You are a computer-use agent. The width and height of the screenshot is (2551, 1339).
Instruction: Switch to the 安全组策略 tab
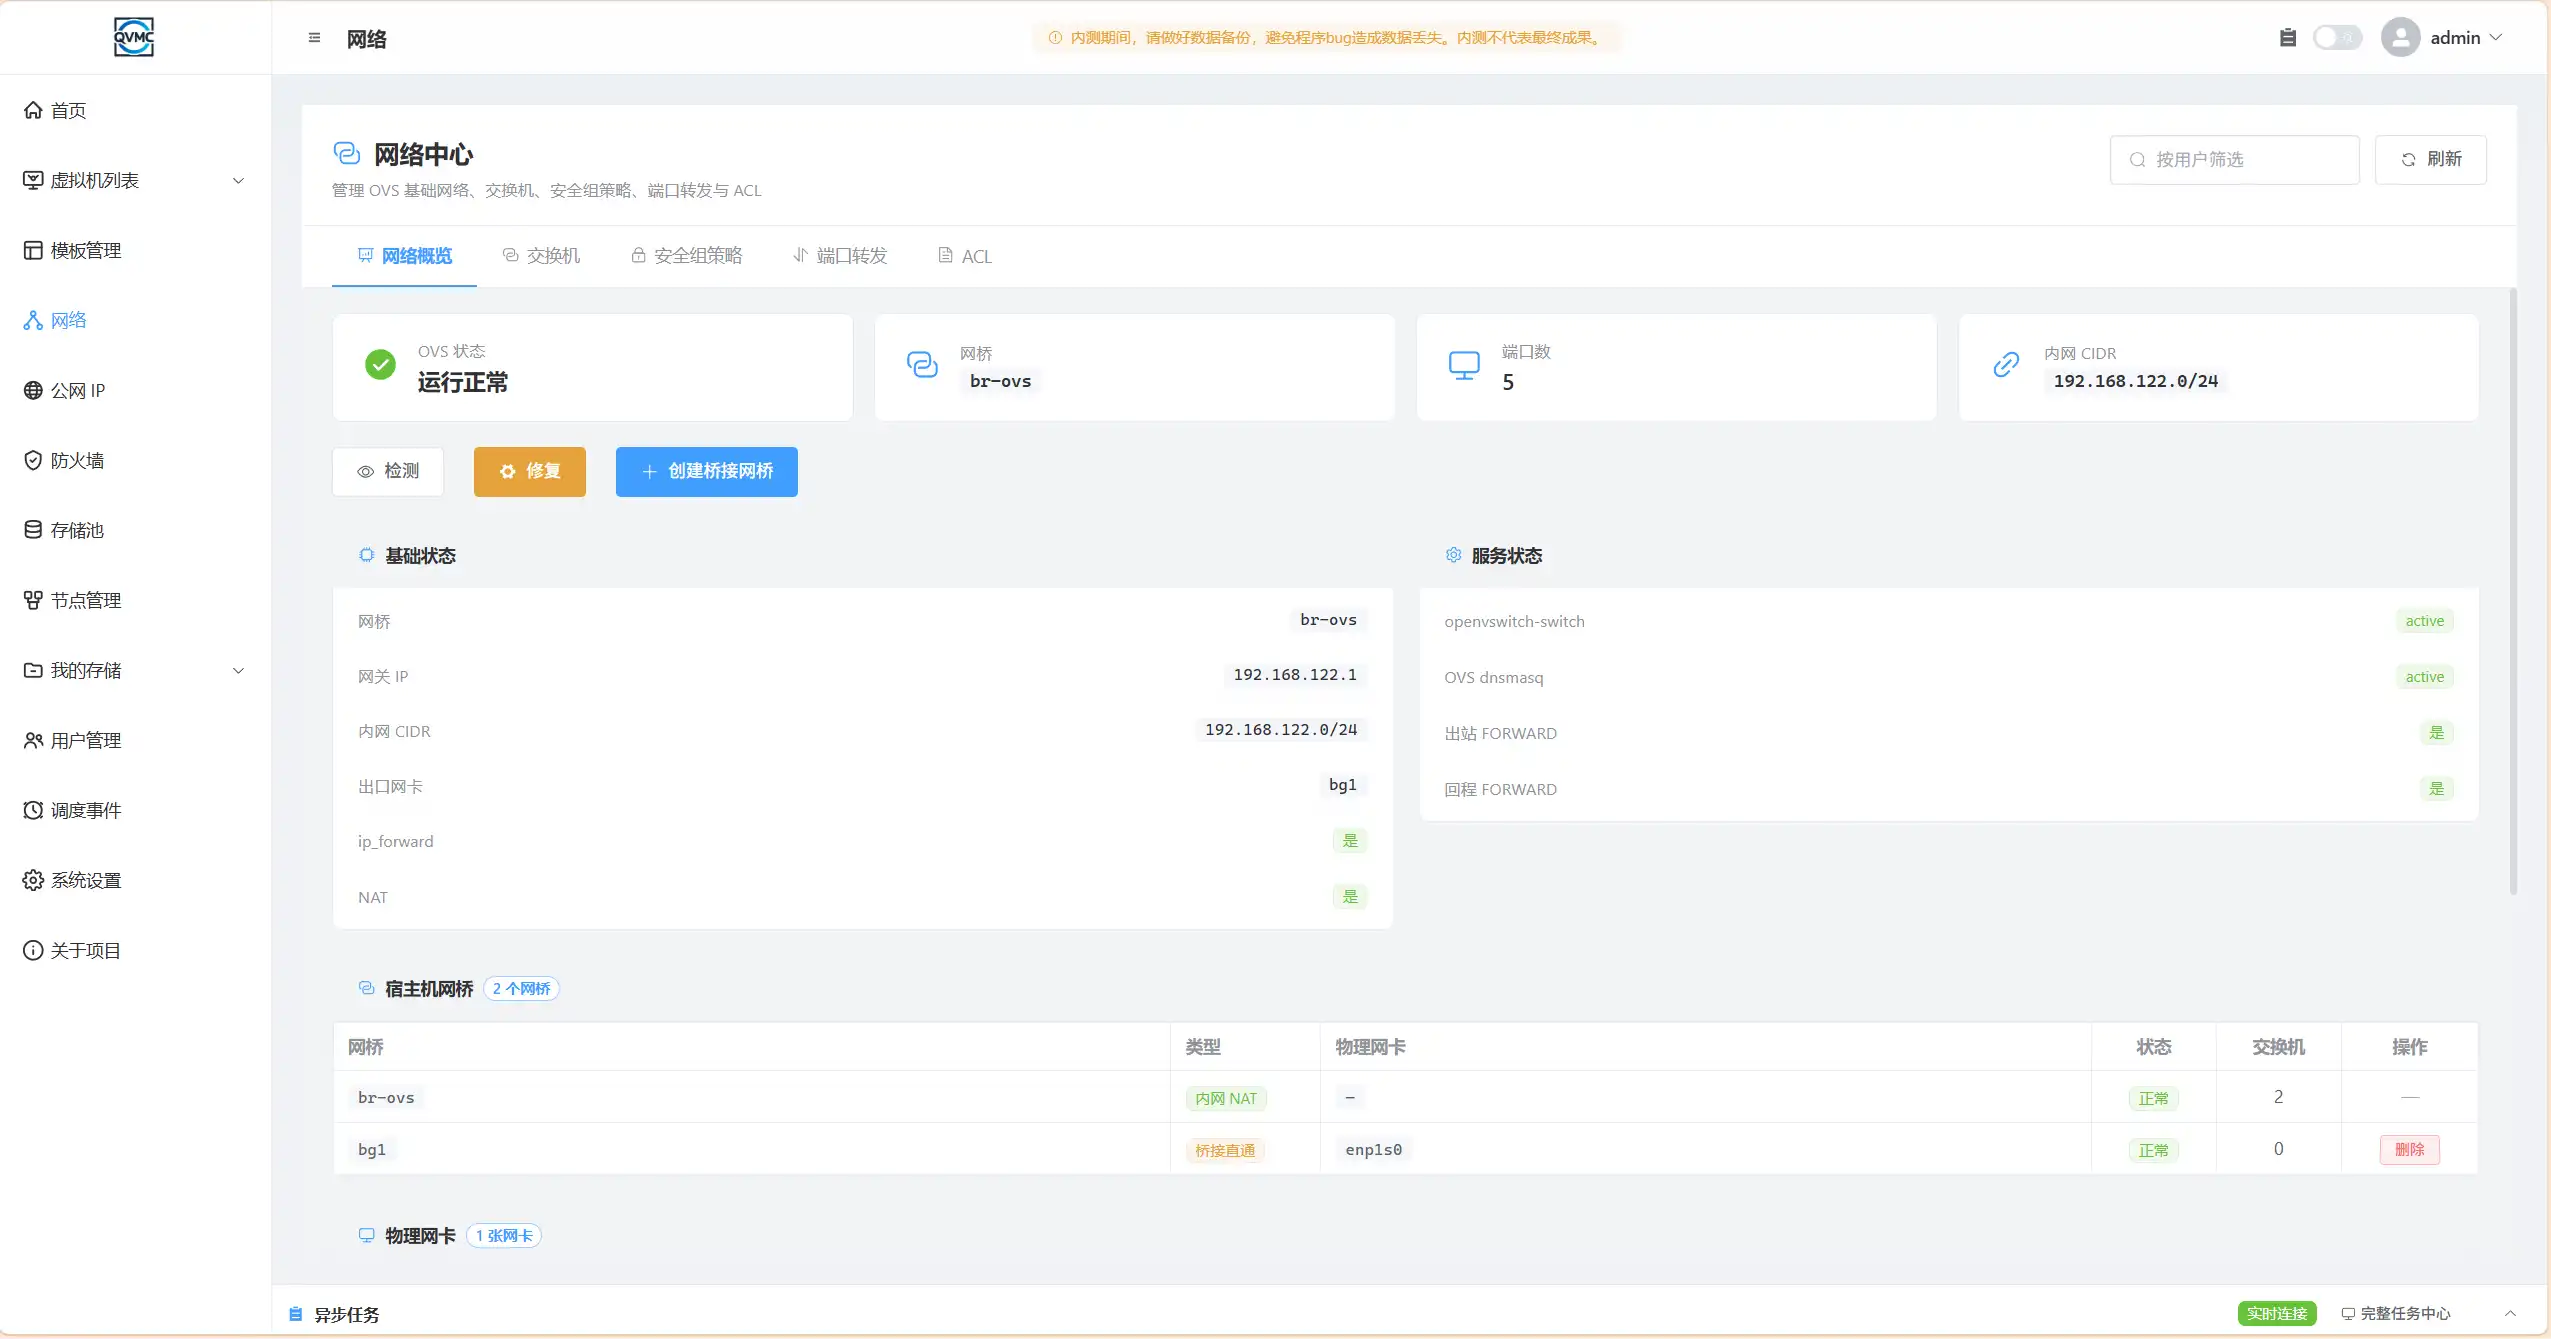(686, 256)
